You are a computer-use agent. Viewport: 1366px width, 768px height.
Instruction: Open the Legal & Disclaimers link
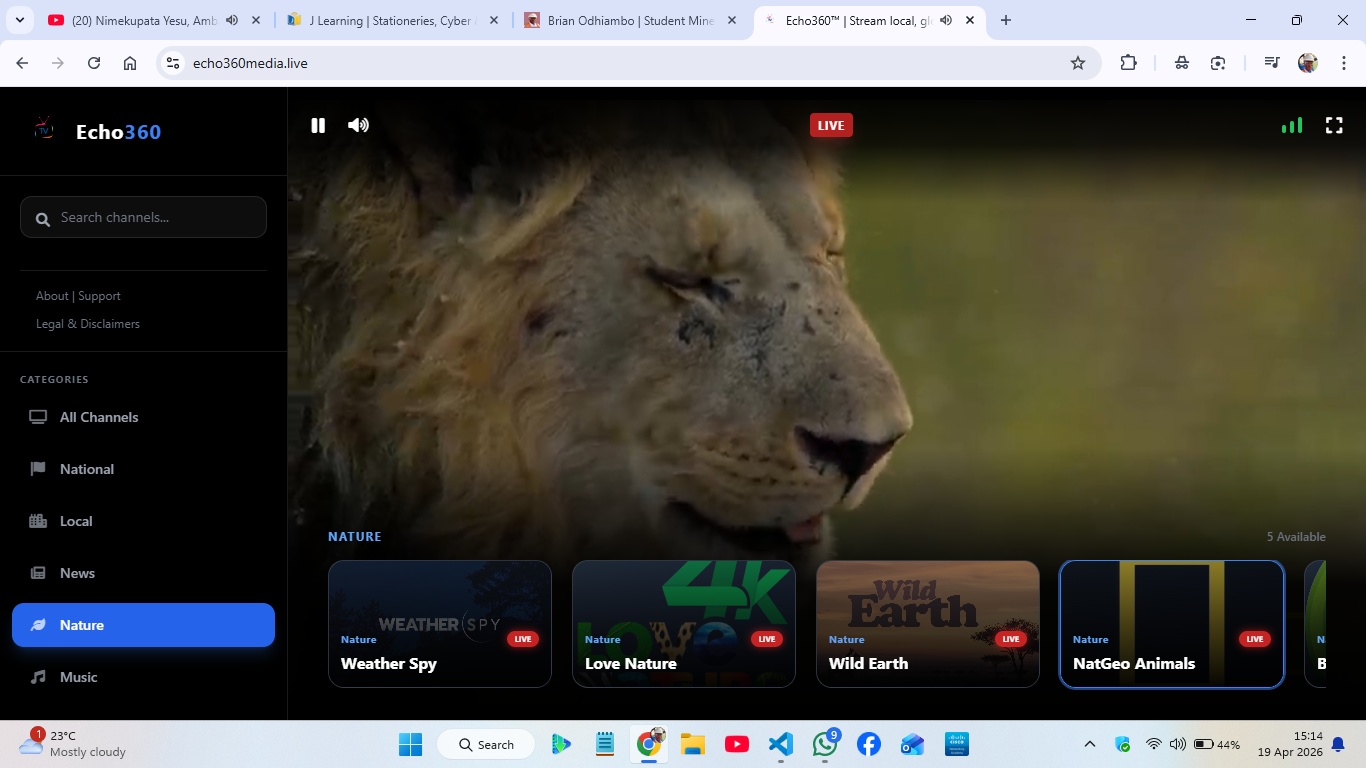tap(88, 324)
